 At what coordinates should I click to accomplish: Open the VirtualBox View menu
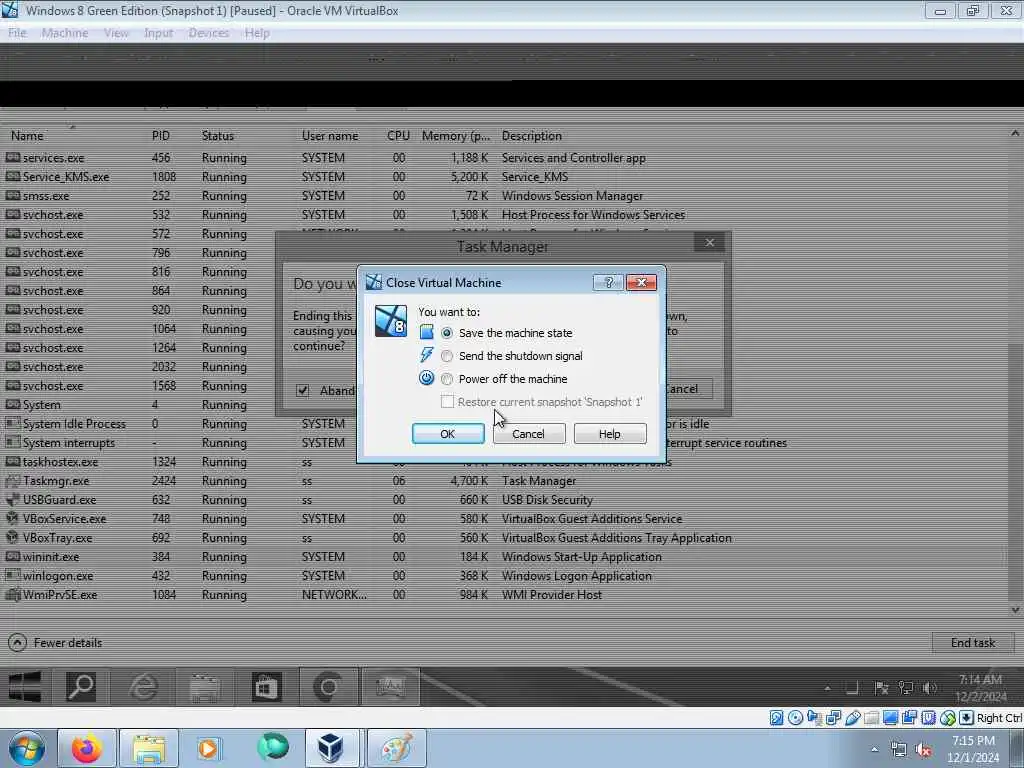tap(116, 33)
